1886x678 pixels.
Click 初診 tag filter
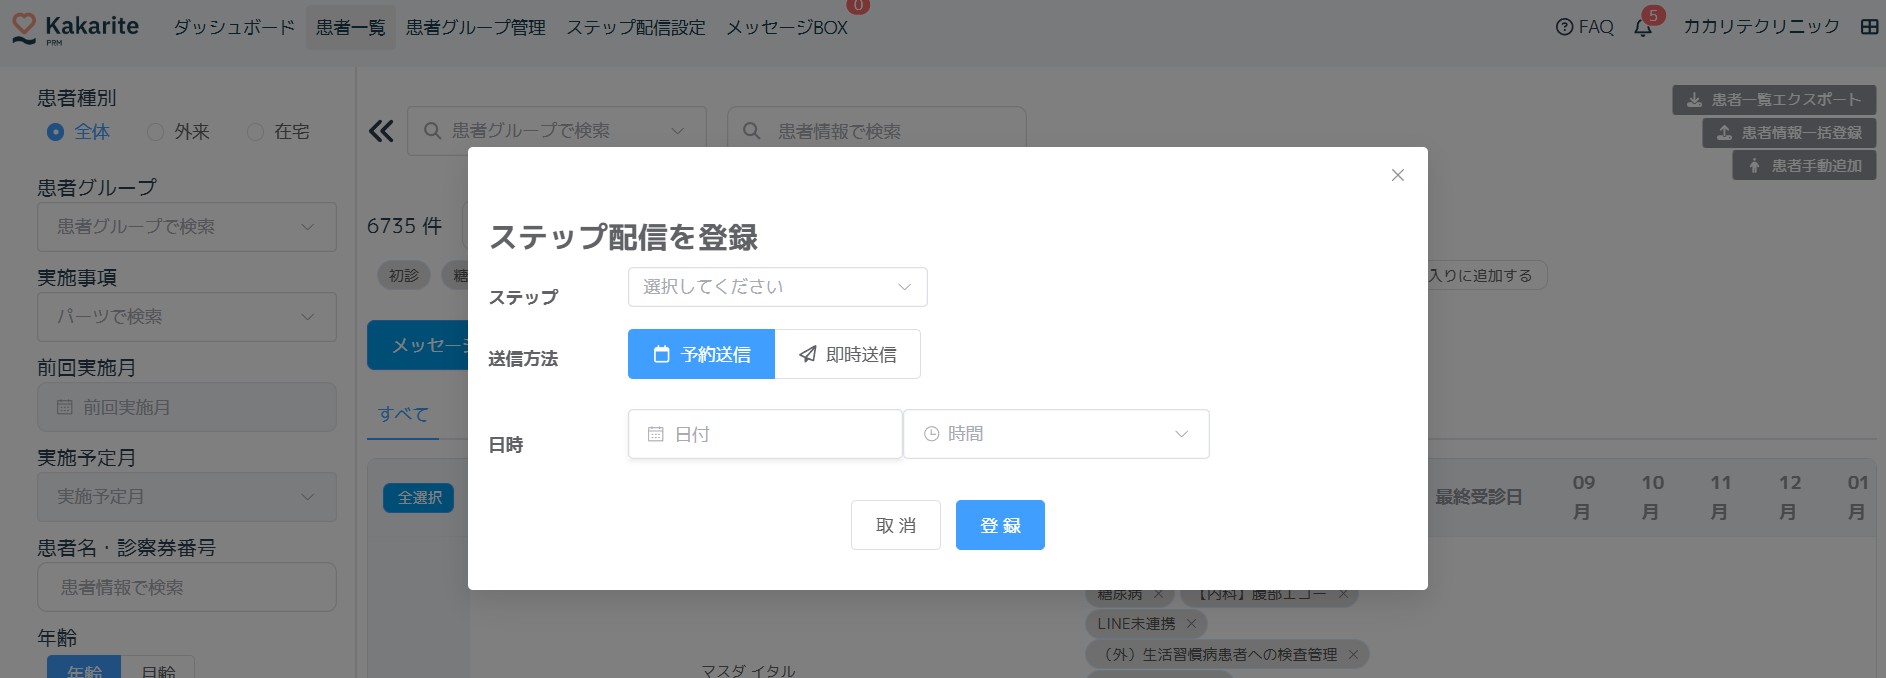click(404, 275)
